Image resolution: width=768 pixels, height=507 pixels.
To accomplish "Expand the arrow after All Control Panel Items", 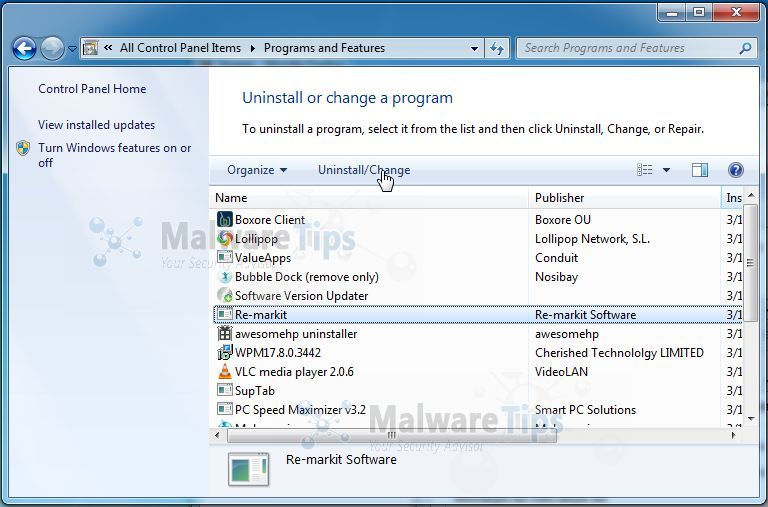I will pyautogui.click(x=253, y=48).
